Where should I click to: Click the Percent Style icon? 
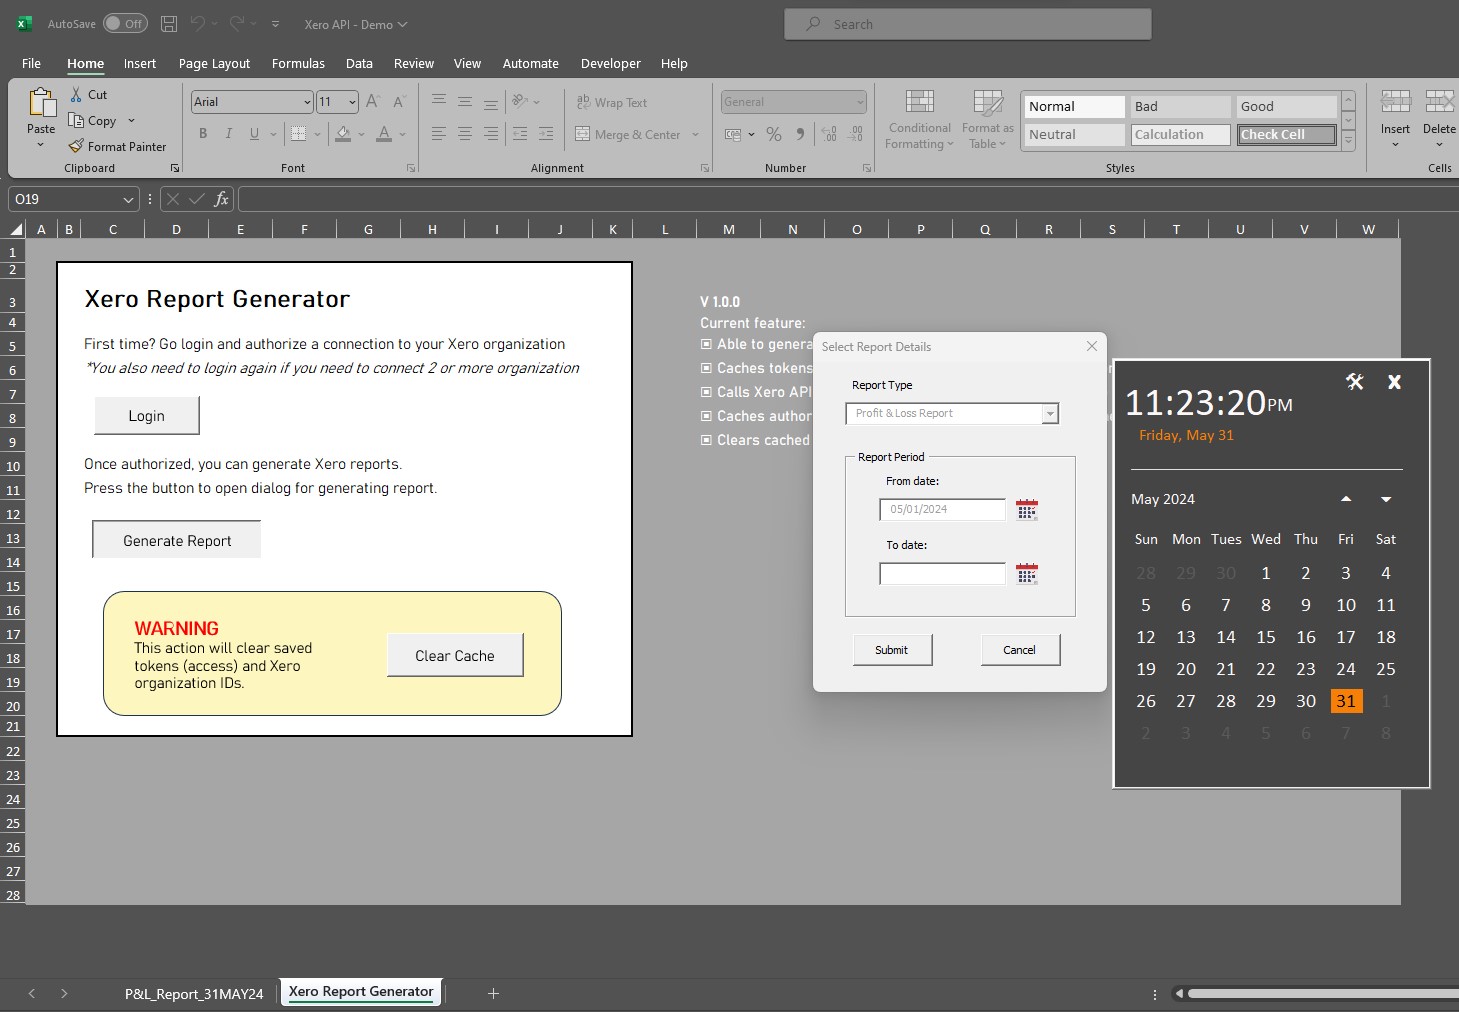tap(774, 133)
